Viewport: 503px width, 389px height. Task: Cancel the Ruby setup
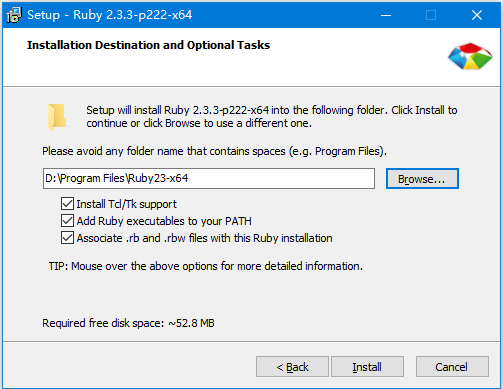(x=452, y=367)
